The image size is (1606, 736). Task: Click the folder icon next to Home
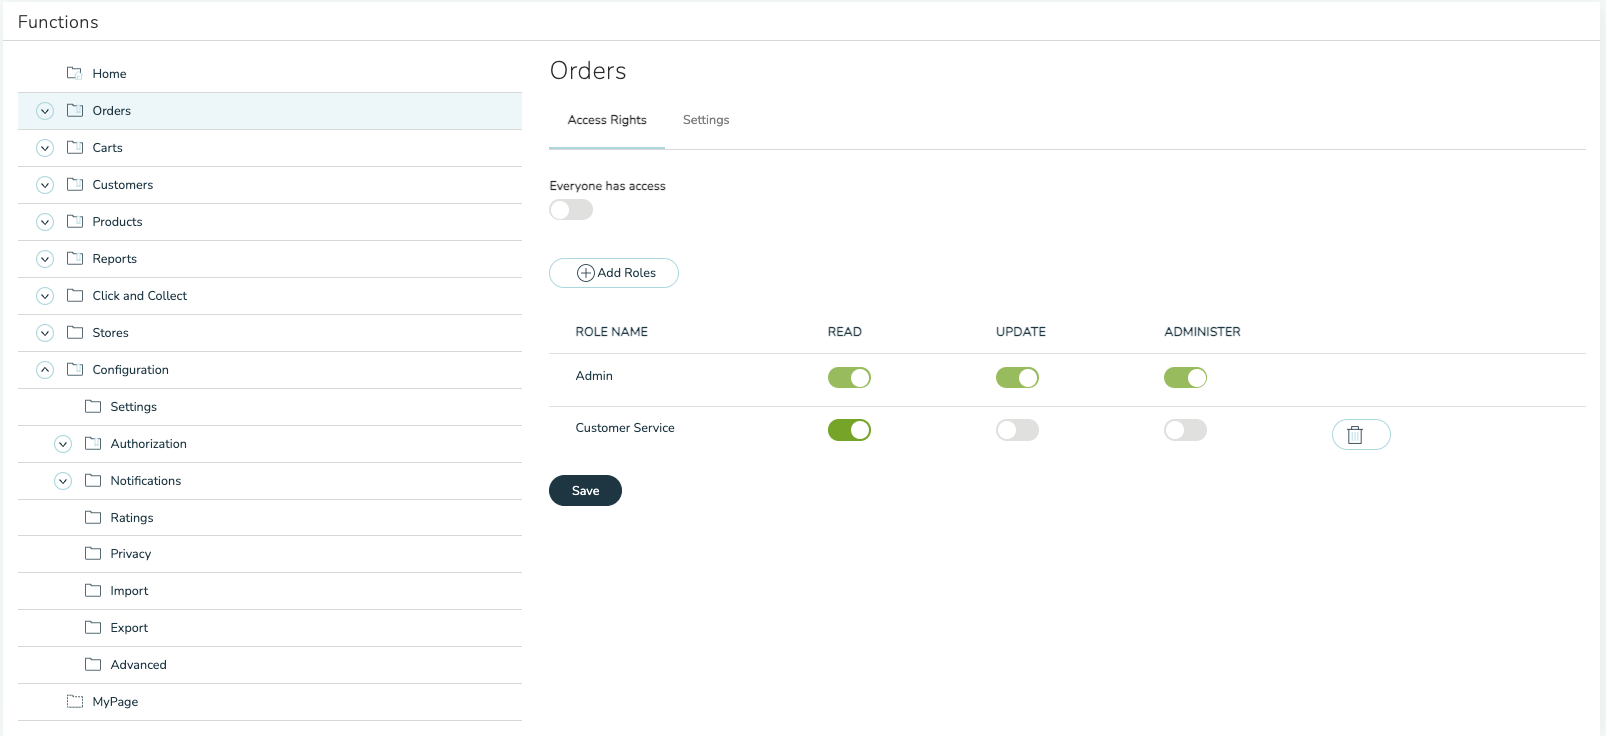[x=75, y=73]
